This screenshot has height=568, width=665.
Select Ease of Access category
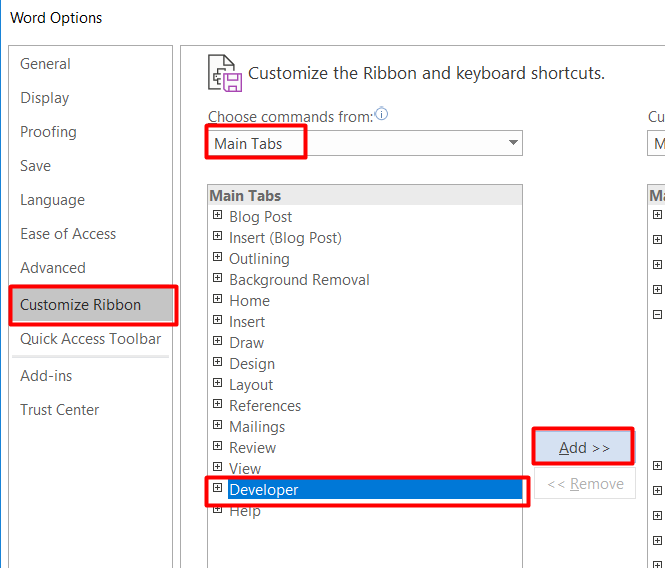[x=68, y=234]
